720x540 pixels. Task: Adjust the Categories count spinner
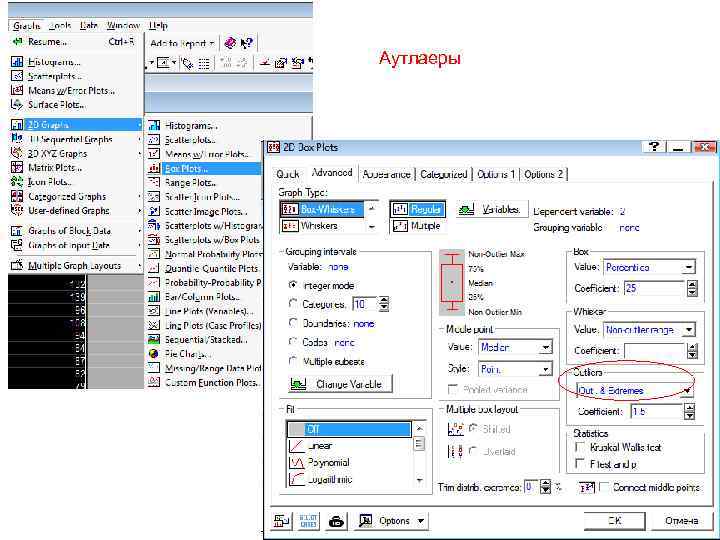(x=384, y=304)
